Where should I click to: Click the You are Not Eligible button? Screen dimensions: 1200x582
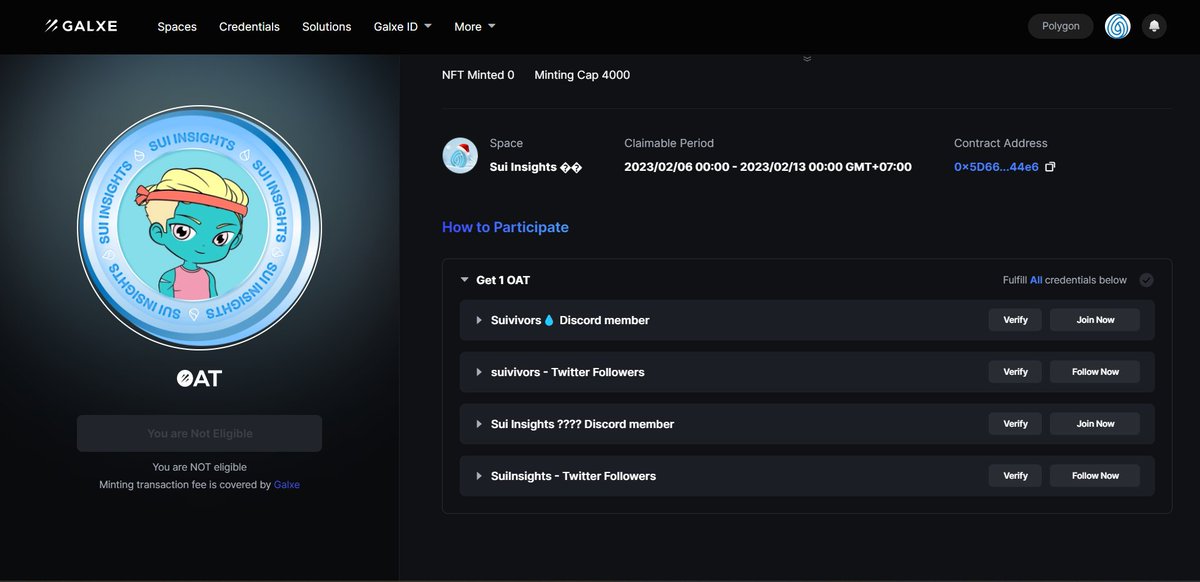199,433
